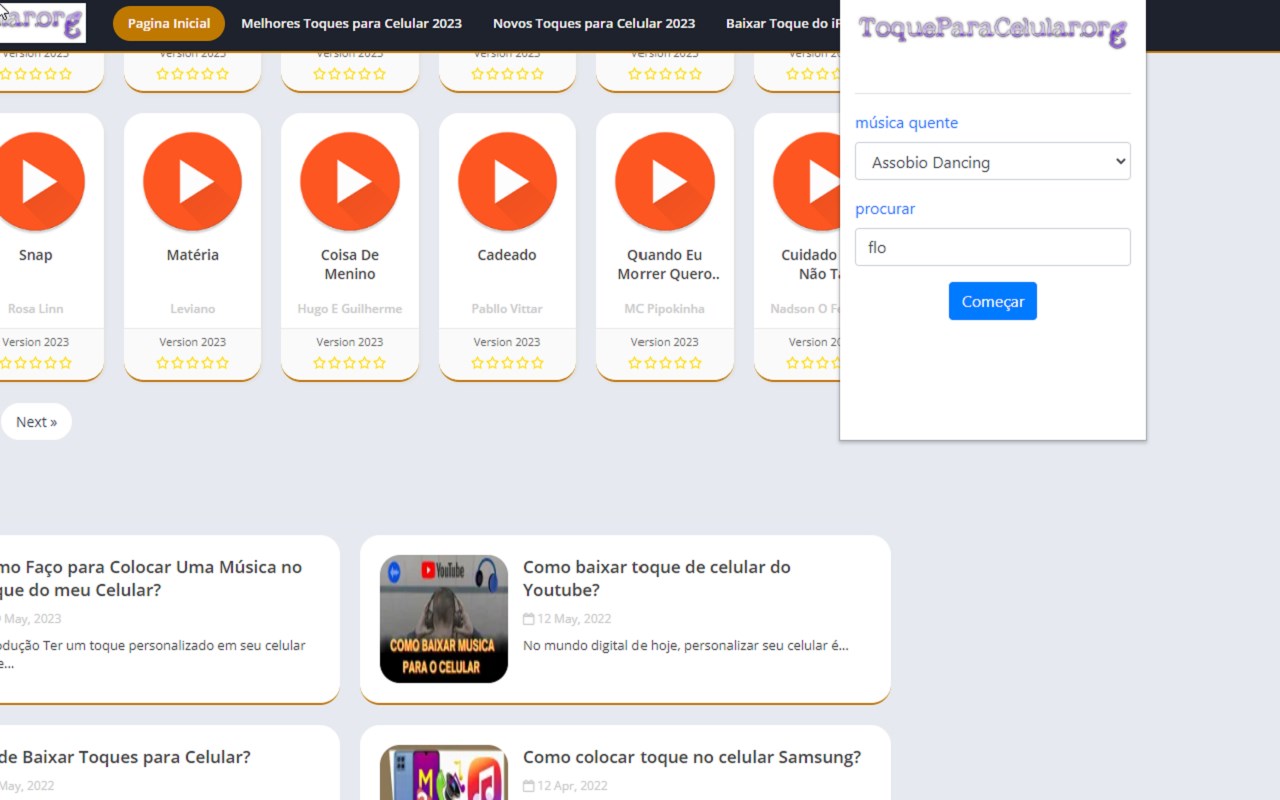Open the Snap song title
Viewport: 1280px width, 800px height.
click(36, 255)
